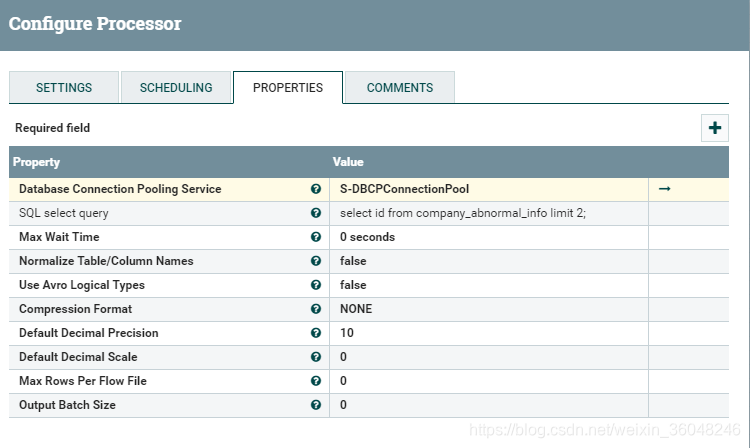
Task: Show help for Database Connection Pooling Service
Action: [x=316, y=189]
